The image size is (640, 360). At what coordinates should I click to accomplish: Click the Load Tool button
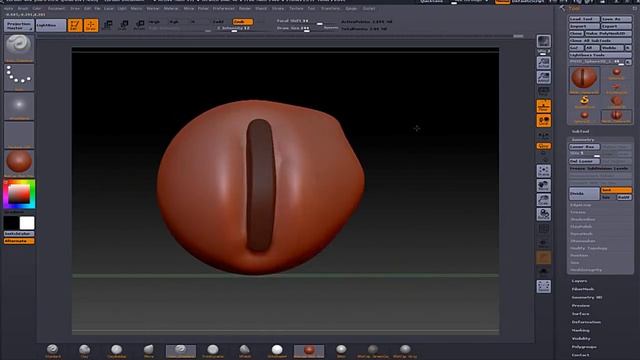(x=584, y=19)
